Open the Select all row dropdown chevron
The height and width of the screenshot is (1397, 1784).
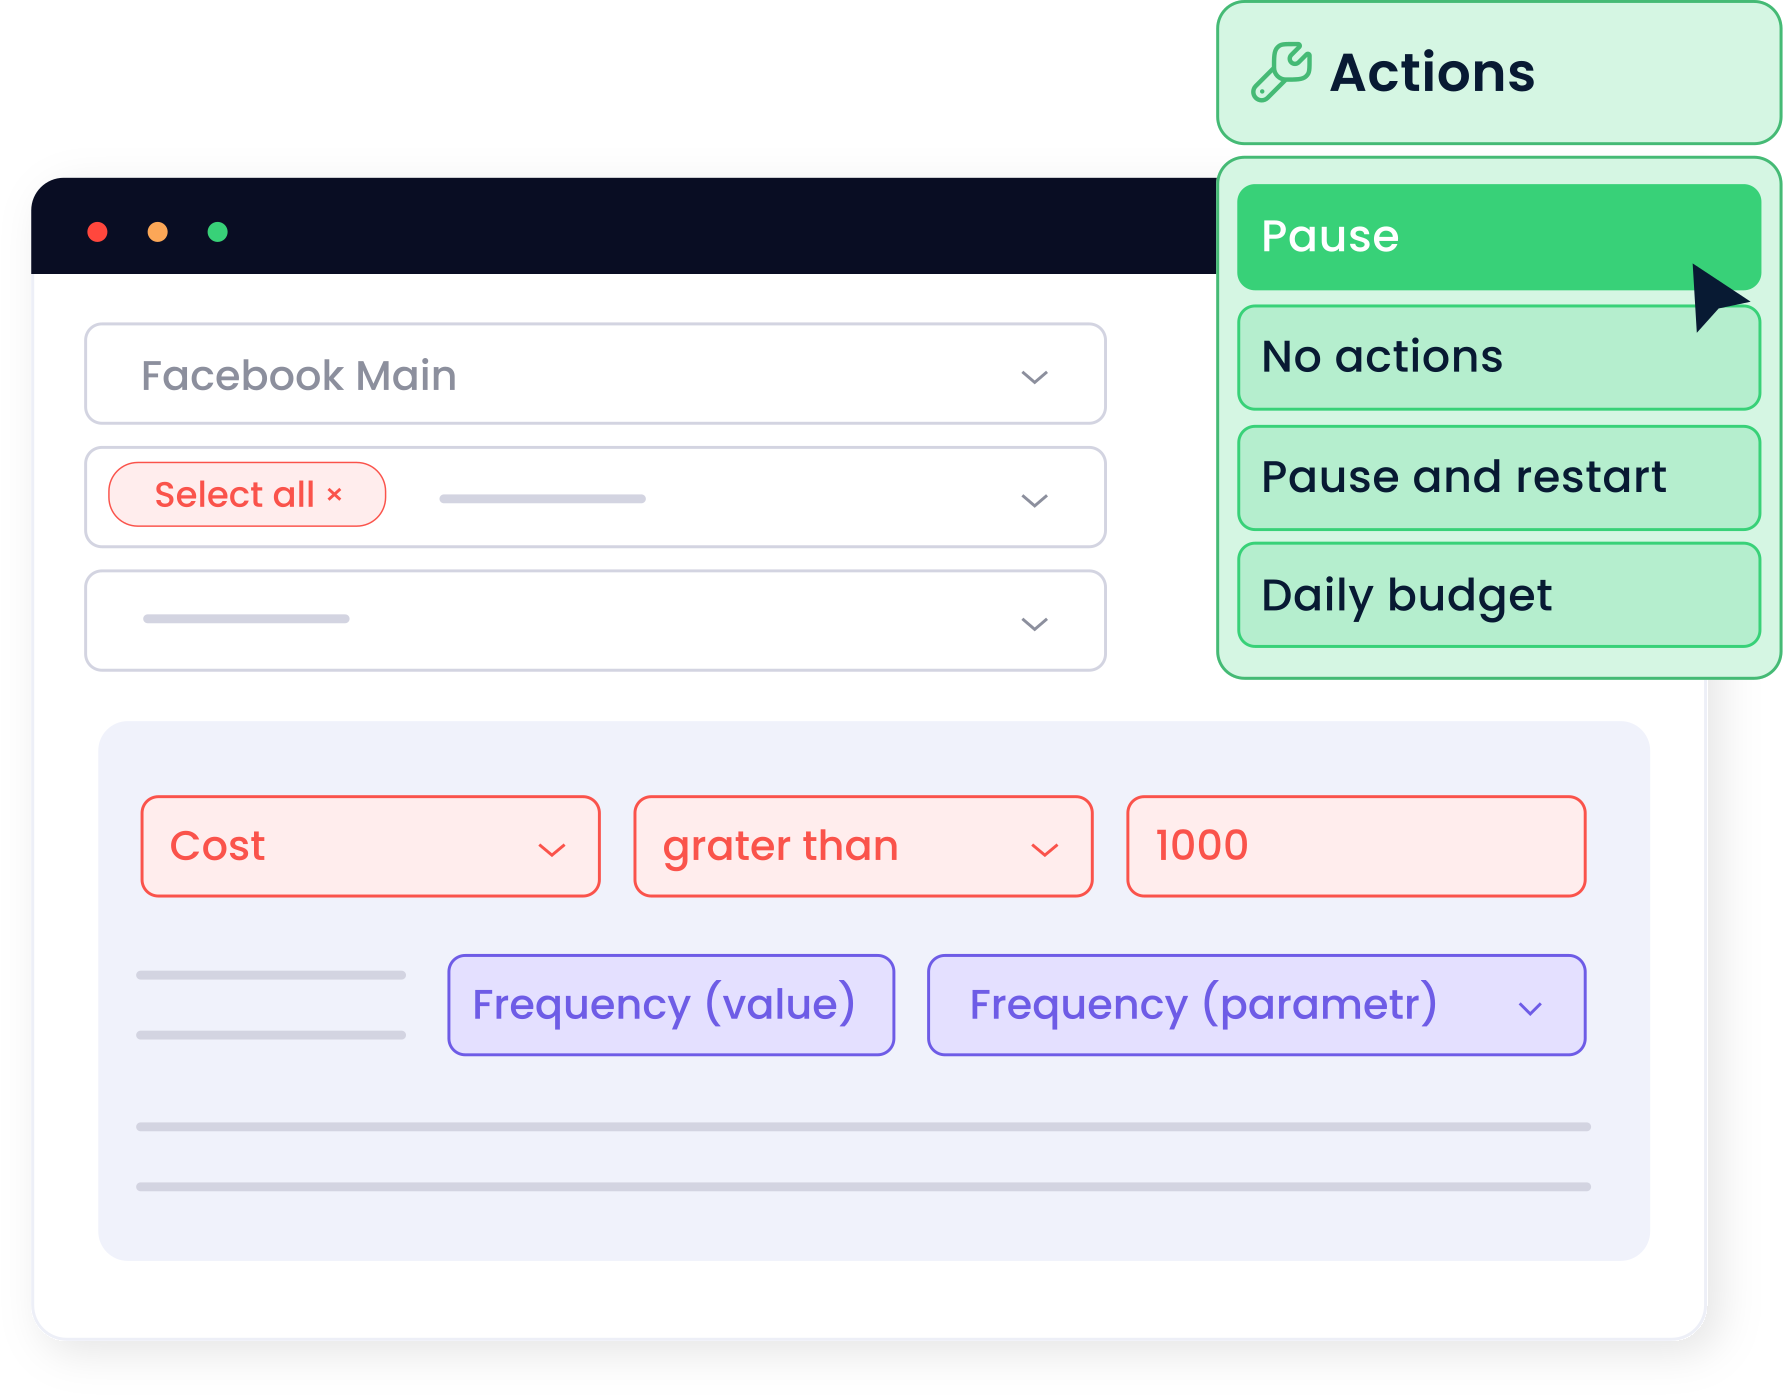1034,500
